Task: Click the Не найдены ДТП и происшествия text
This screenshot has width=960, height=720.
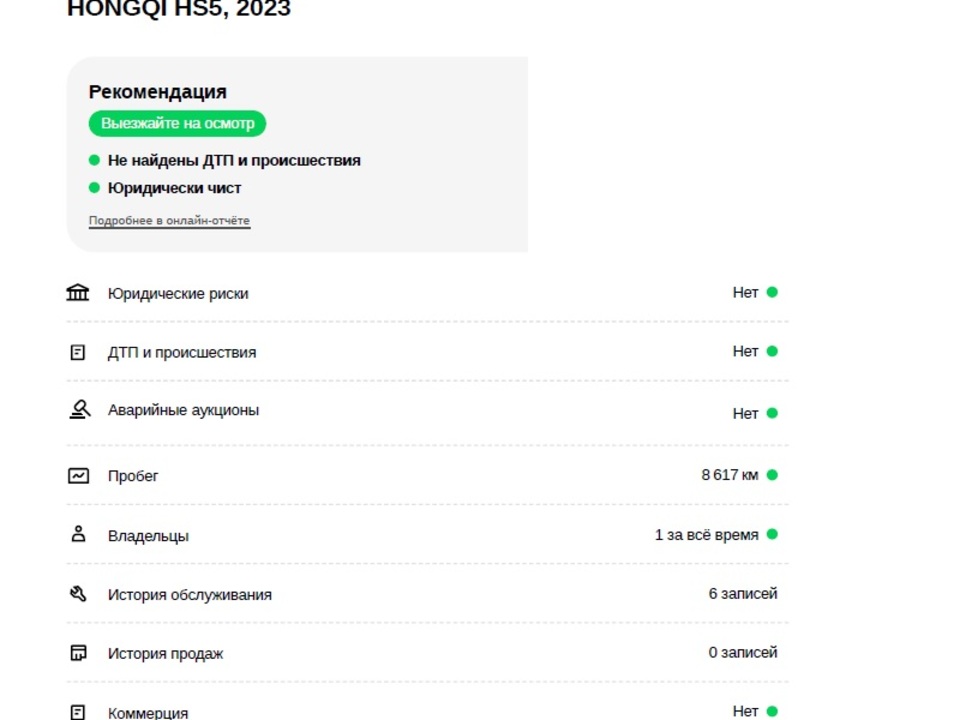Action: [234, 160]
